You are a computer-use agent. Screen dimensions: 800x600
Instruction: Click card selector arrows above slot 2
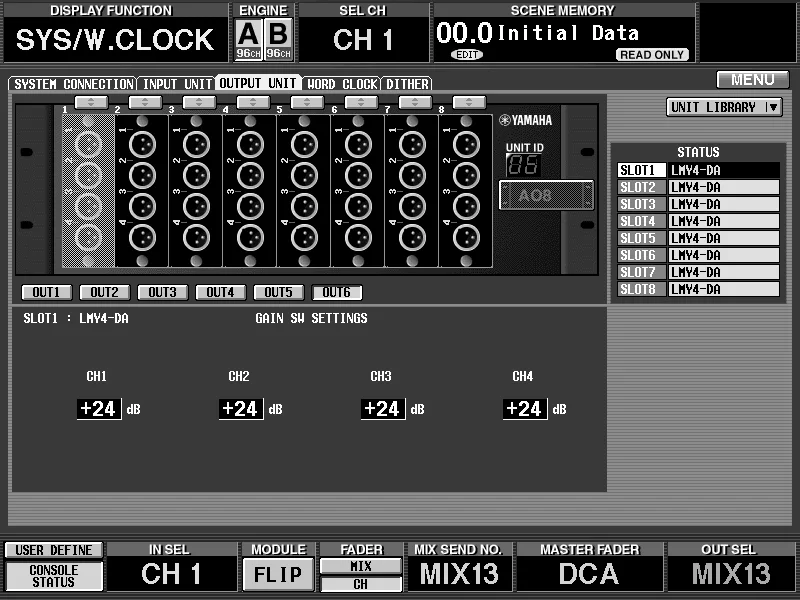coord(145,102)
